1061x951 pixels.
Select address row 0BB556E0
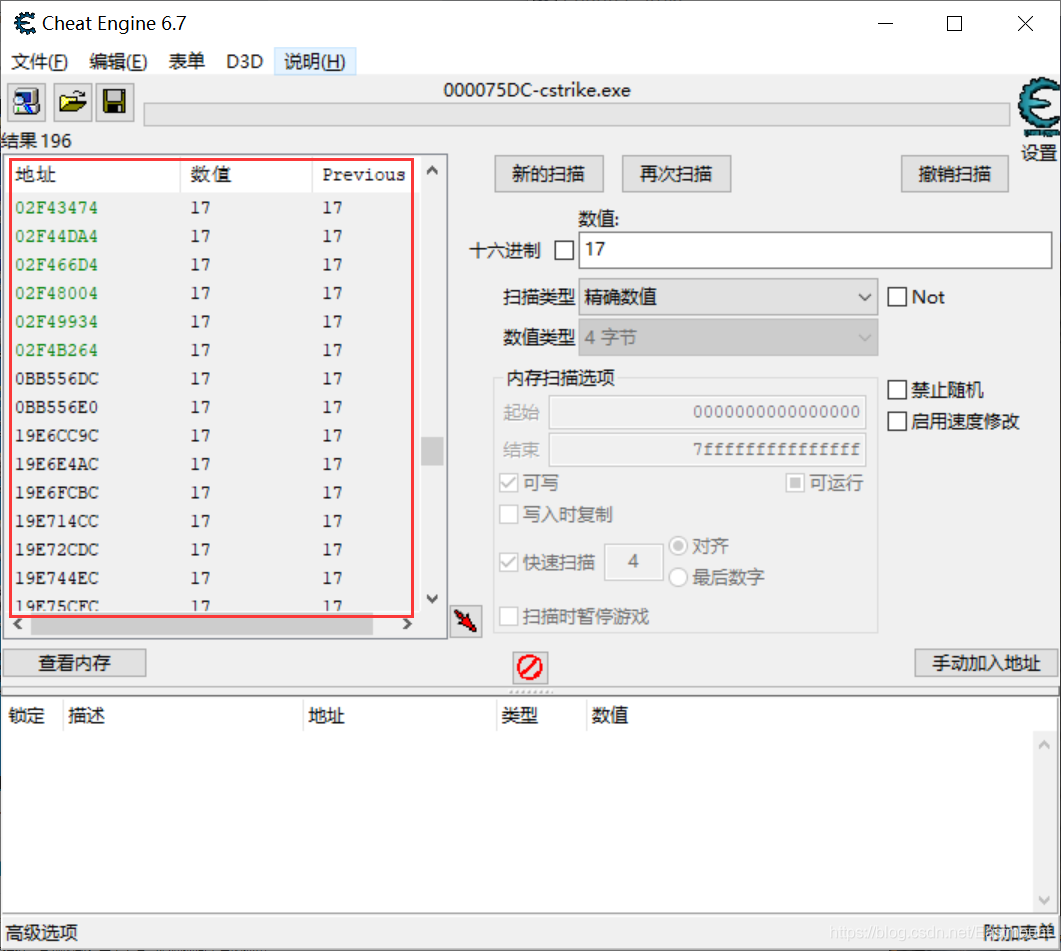tap(211, 407)
